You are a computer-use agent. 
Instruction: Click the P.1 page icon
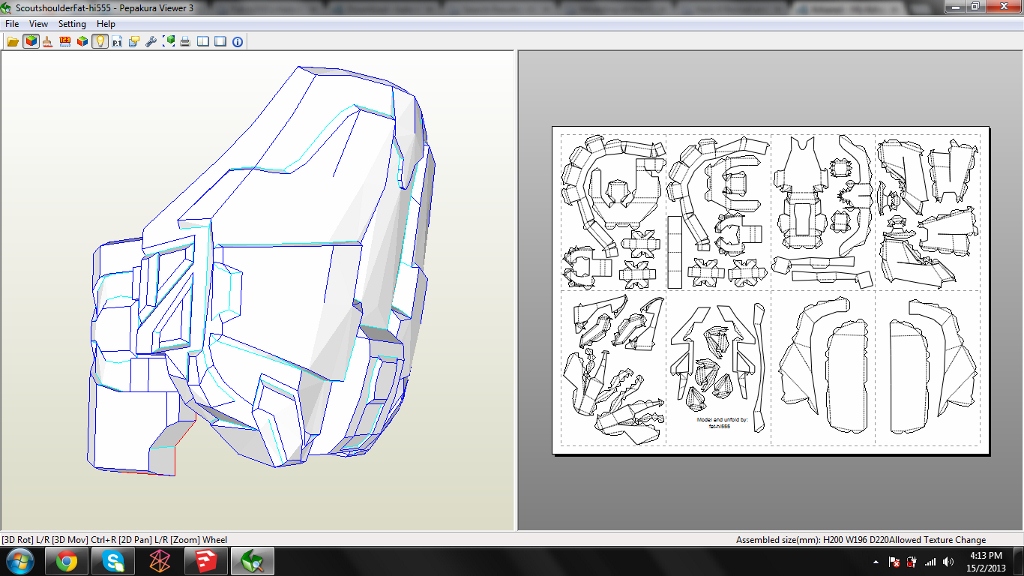[x=117, y=42]
